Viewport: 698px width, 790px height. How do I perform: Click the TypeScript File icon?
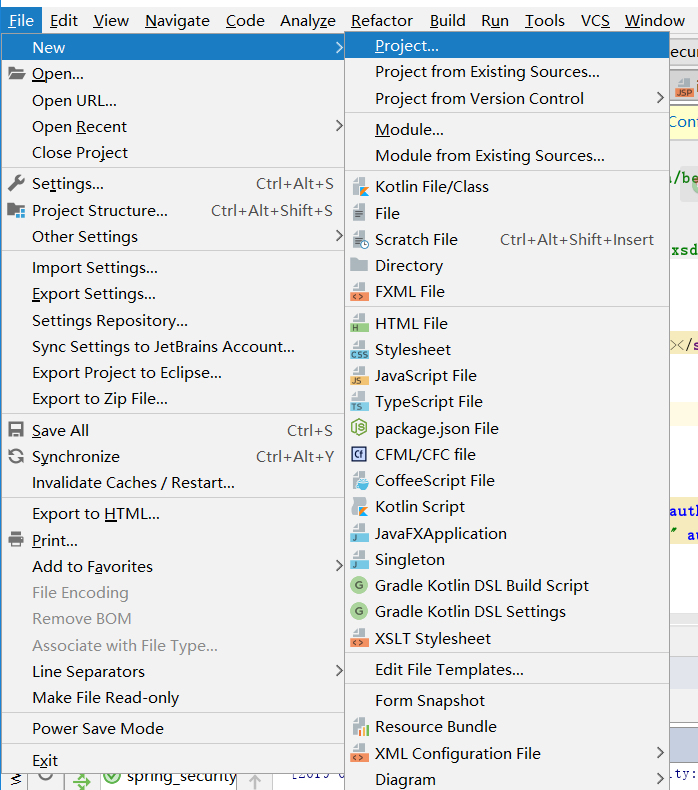coord(359,402)
